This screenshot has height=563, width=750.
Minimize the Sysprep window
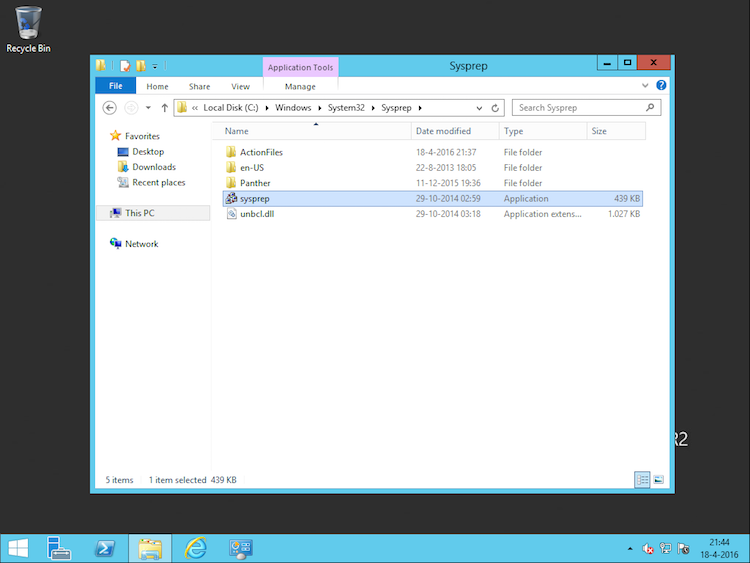click(607, 63)
